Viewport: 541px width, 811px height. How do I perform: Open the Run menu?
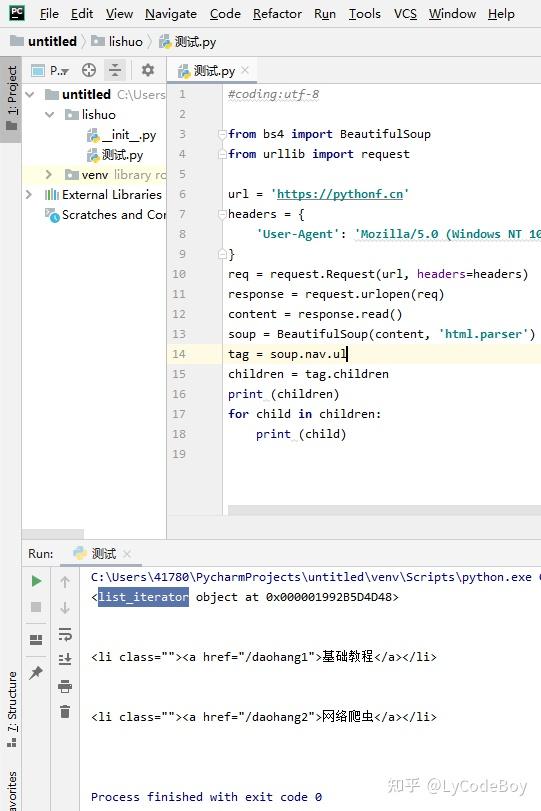coord(325,13)
